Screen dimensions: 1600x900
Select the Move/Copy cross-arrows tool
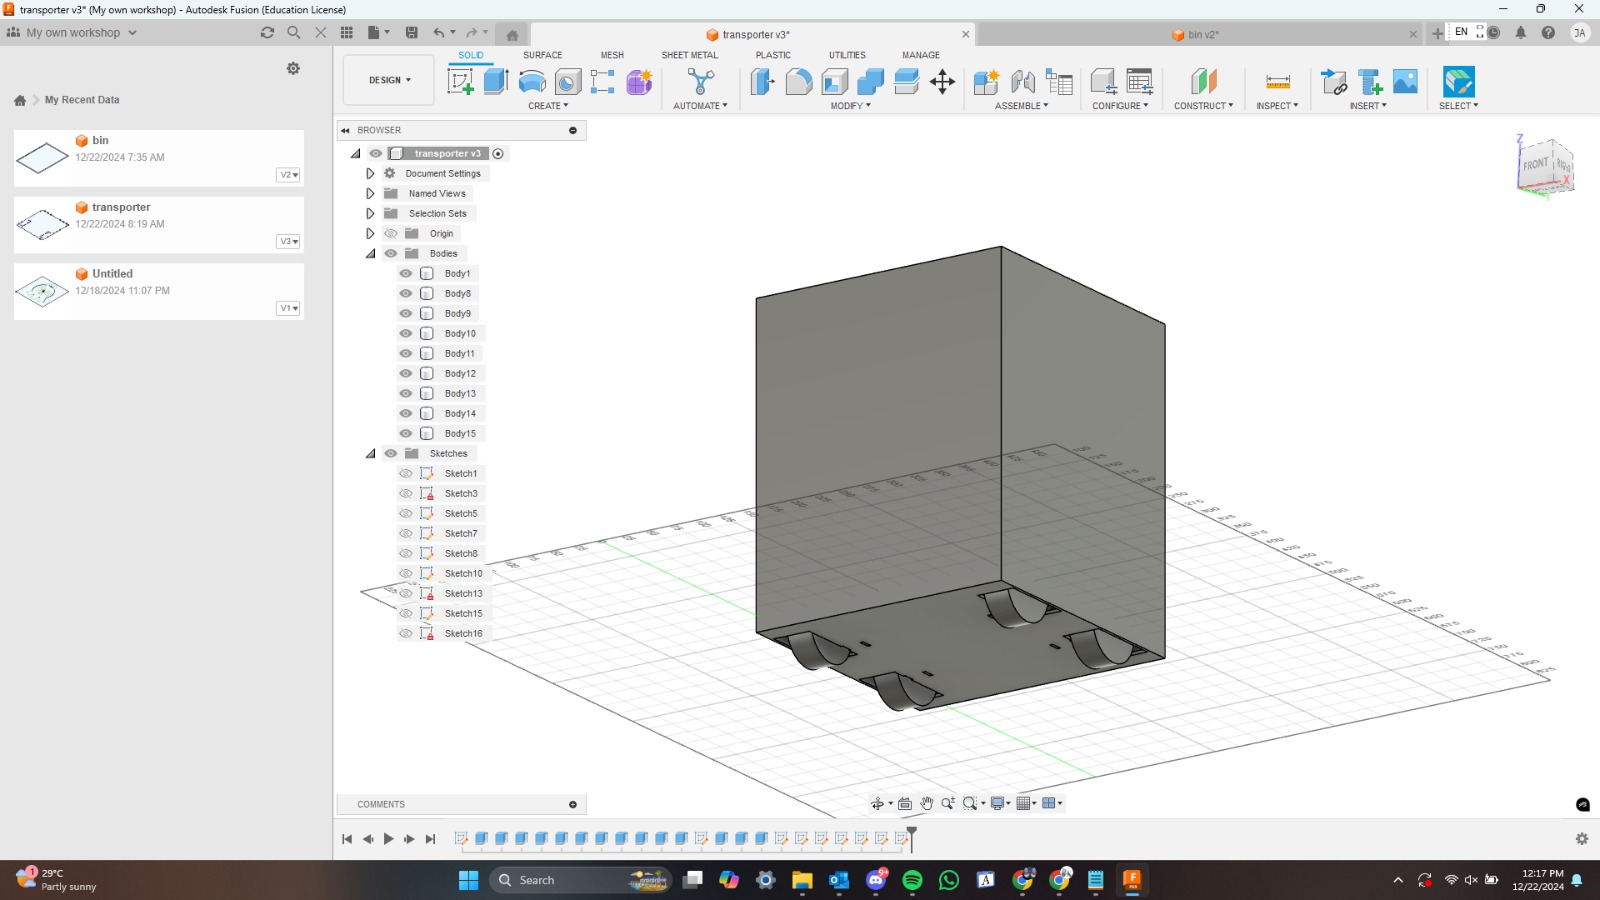[x=942, y=81]
